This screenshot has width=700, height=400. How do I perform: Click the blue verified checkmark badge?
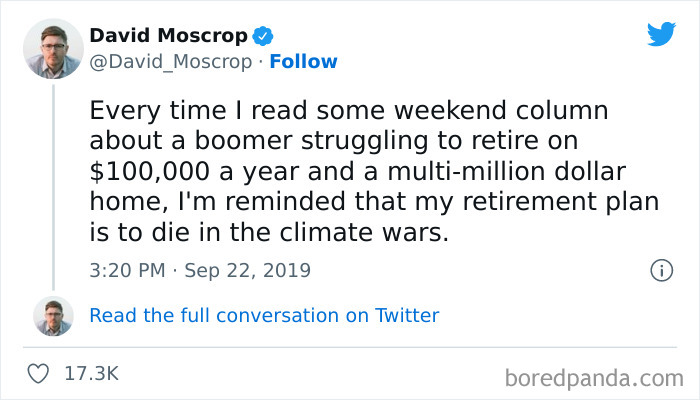click(x=262, y=37)
